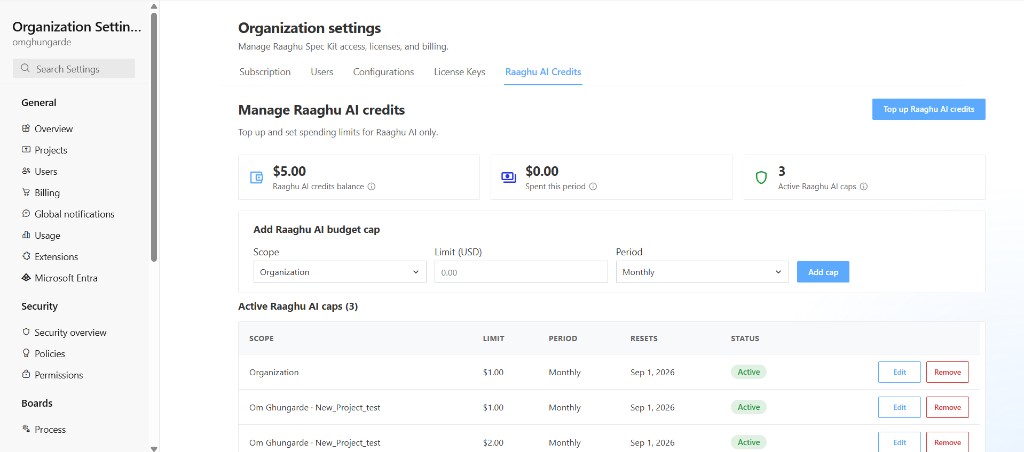
Task: Click the omghungarde organization name
Action: click(42, 42)
